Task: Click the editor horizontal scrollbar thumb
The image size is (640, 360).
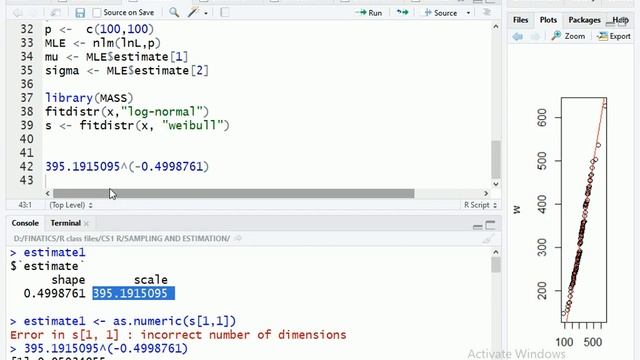Action: tap(233, 193)
